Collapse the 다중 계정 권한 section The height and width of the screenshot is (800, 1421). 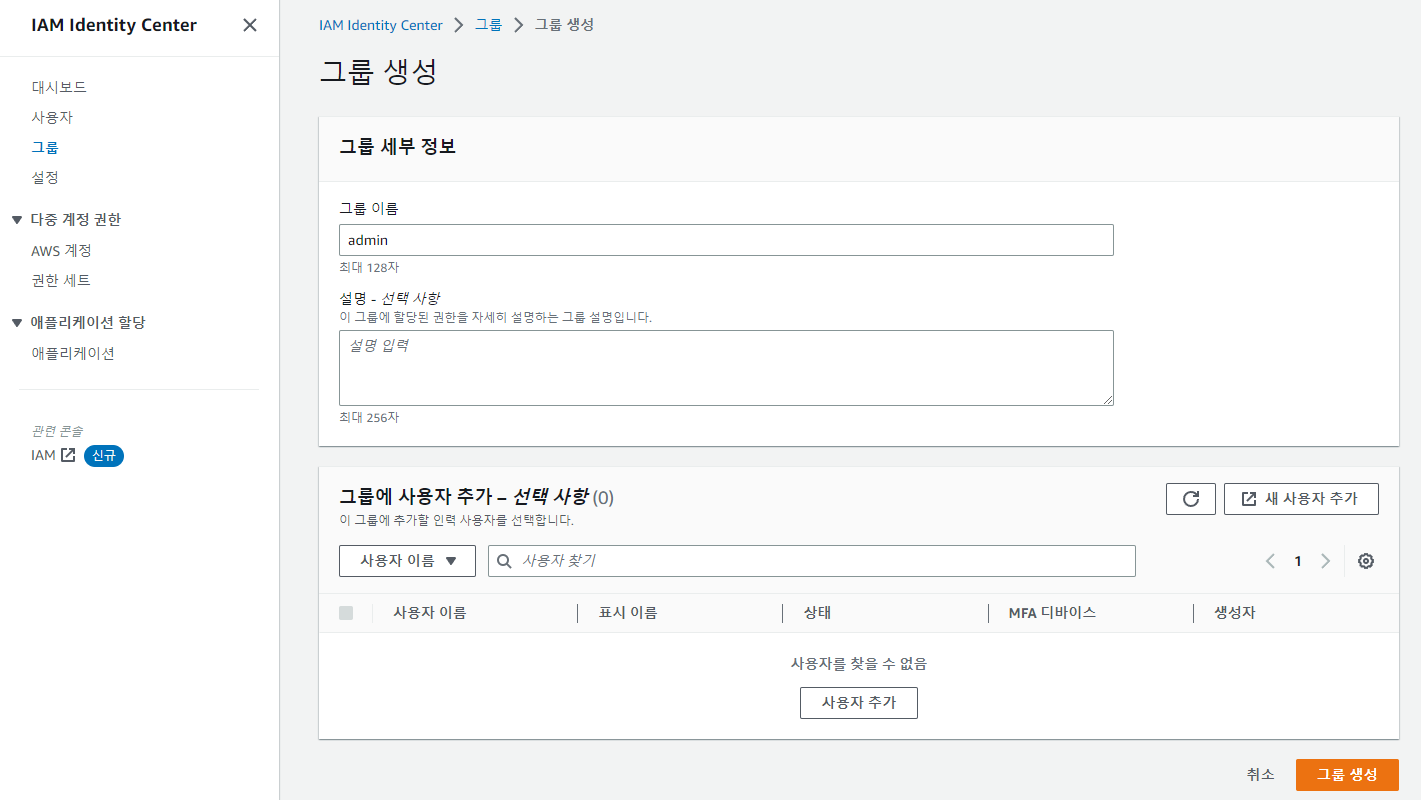tap(16, 220)
